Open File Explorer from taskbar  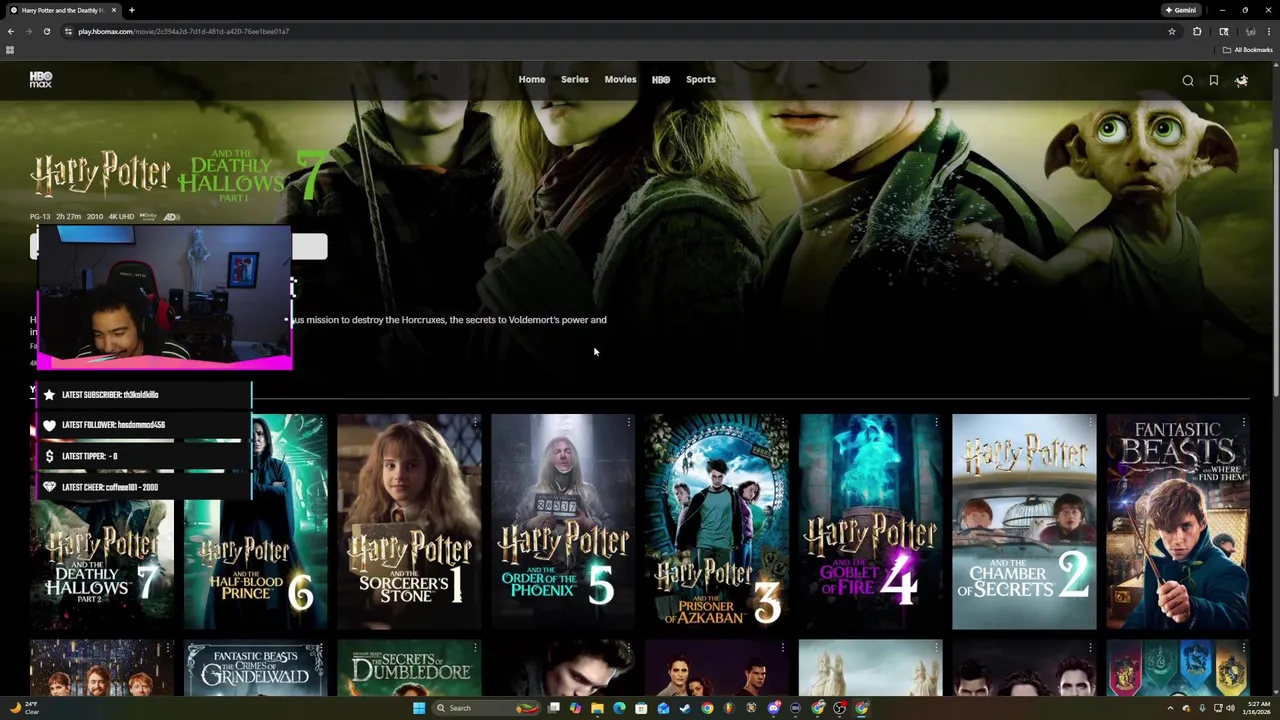click(597, 708)
